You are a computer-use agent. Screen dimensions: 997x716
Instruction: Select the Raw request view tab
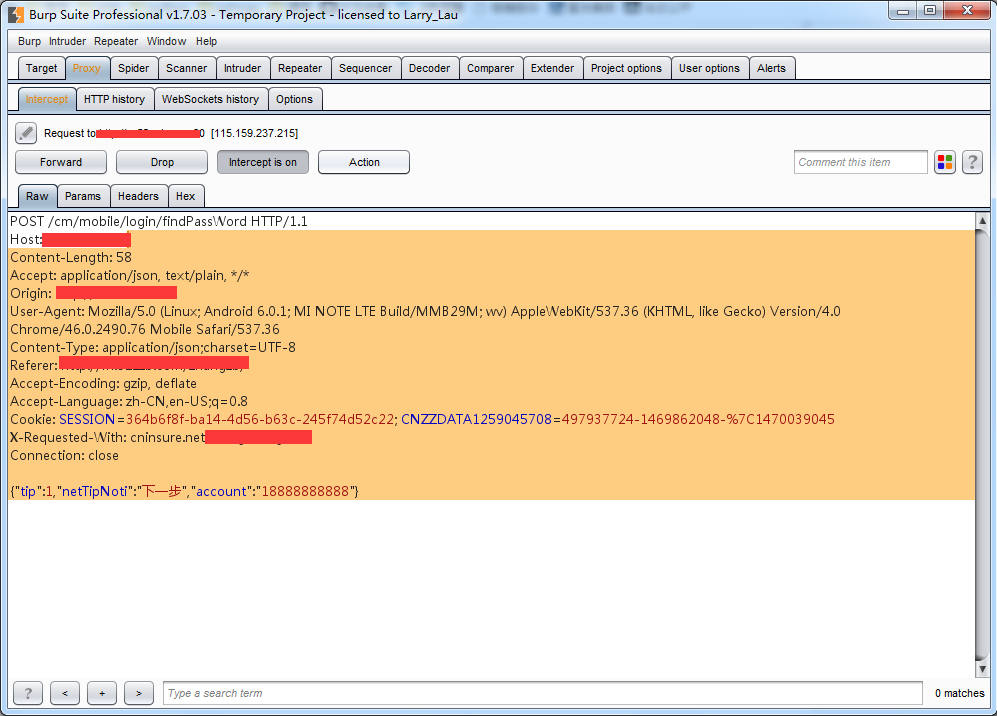[37, 196]
